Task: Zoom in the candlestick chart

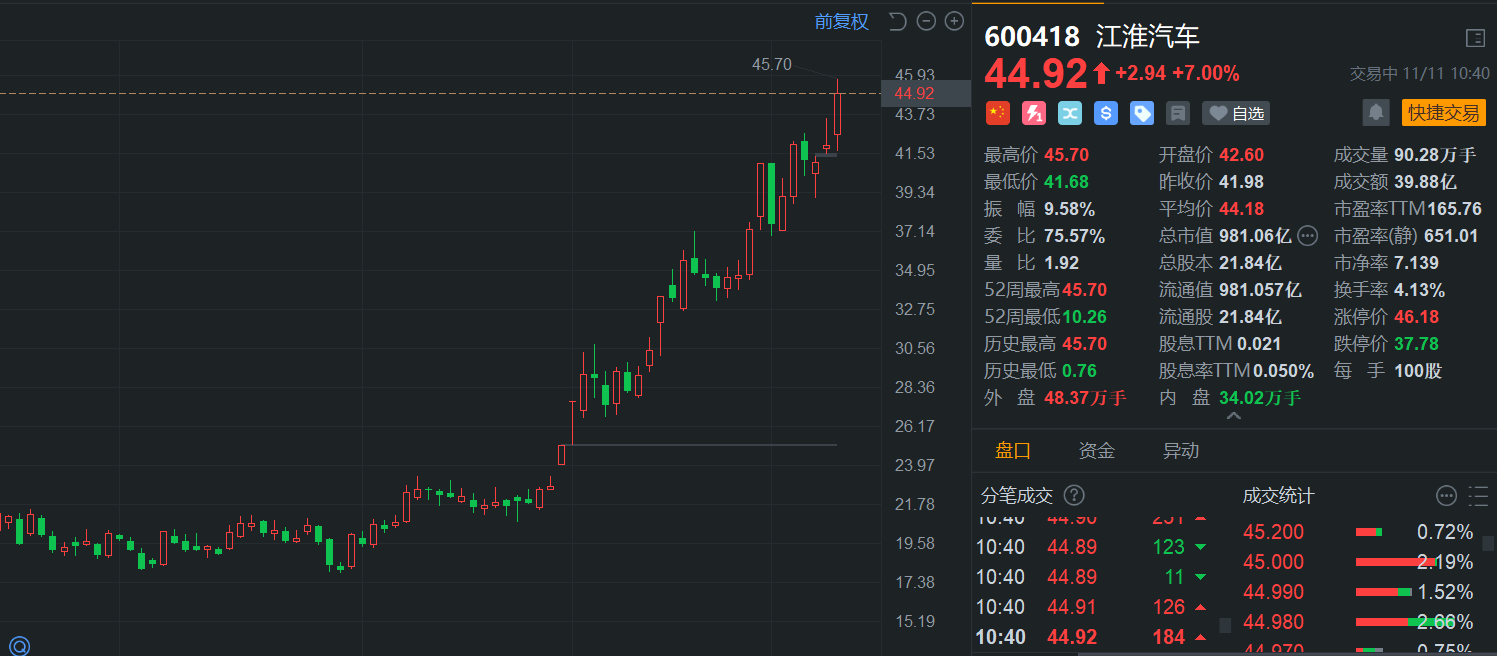Action: pos(954,21)
